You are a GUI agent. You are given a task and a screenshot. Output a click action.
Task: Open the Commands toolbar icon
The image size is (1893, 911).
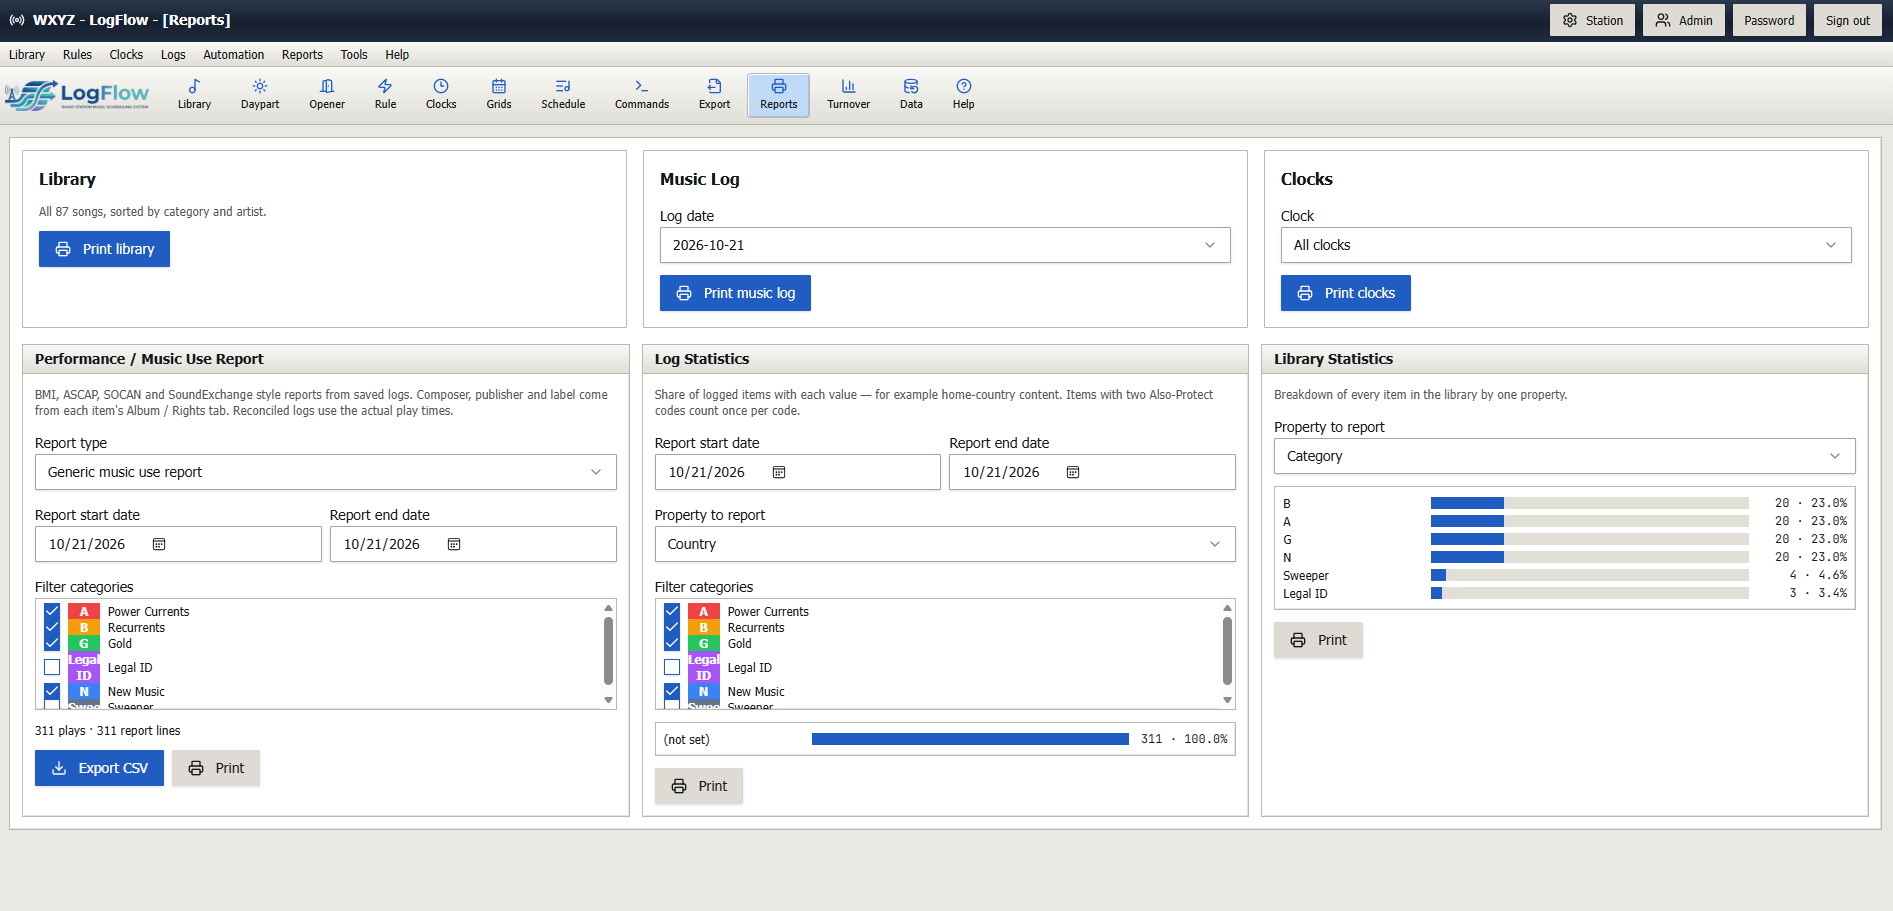642,95
